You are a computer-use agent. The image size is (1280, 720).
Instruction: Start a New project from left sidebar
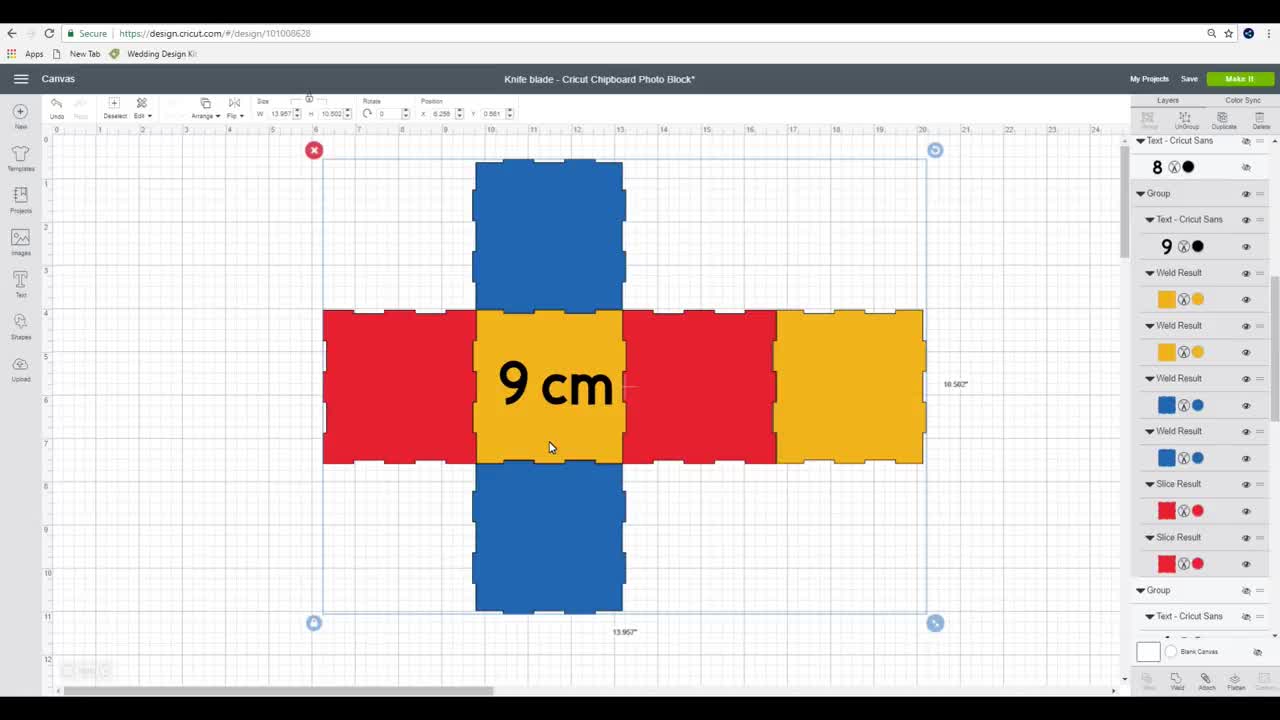point(20,116)
